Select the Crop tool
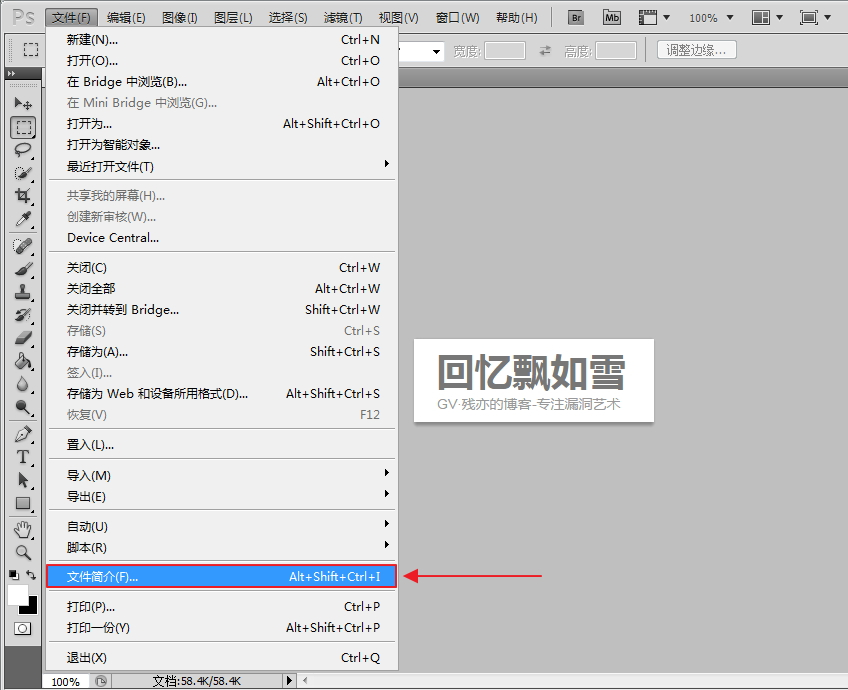This screenshot has width=848, height=690. click(23, 196)
